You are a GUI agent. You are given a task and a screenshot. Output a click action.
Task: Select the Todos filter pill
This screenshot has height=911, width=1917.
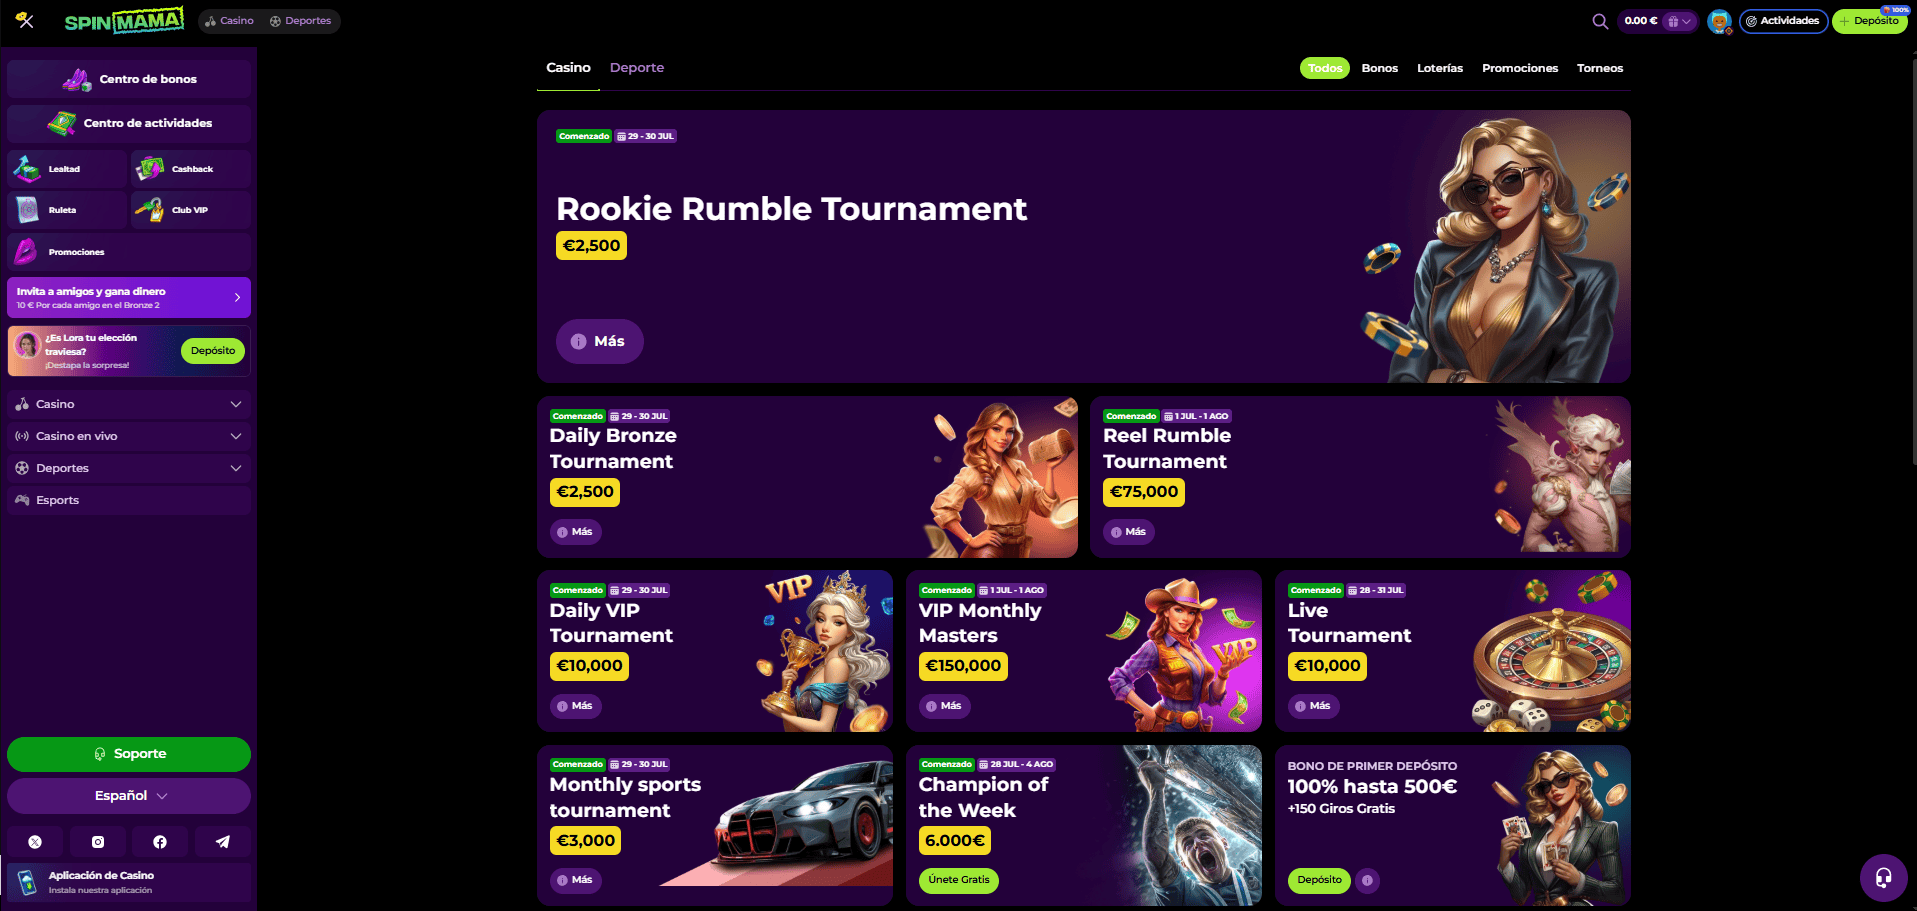coord(1325,68)
